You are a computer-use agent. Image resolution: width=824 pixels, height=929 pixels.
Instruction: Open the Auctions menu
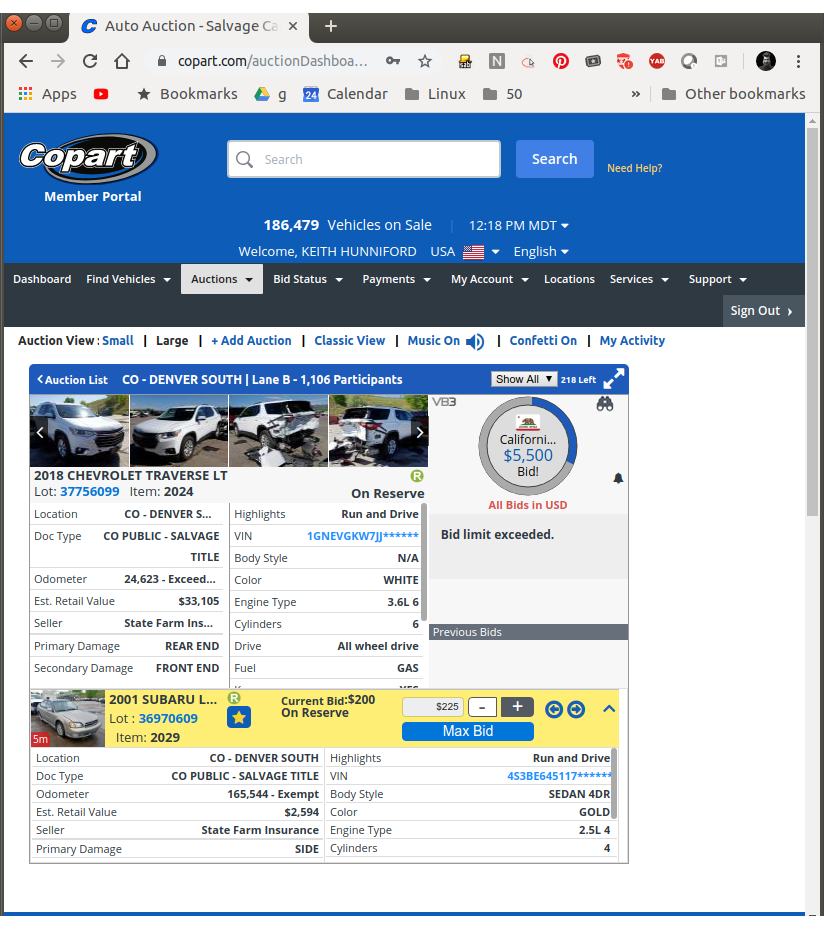222,279
